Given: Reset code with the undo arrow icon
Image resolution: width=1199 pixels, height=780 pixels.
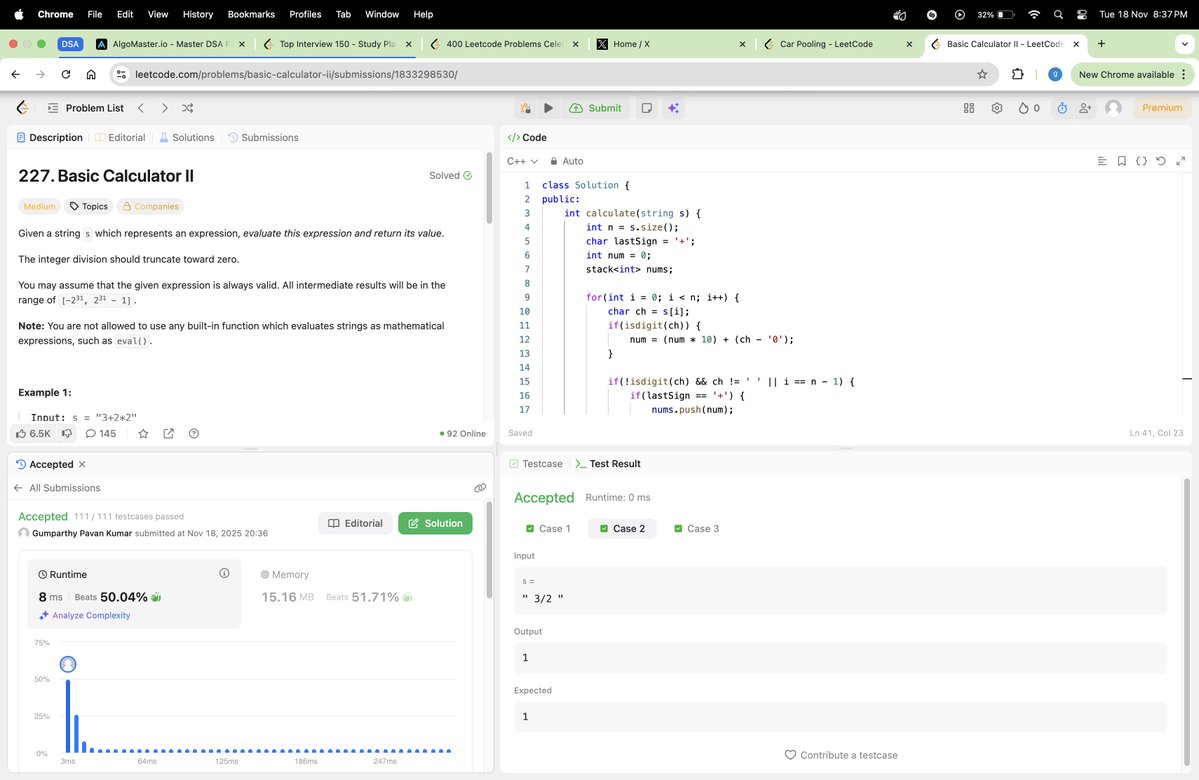Looking at the screenshot, I should [1161, 161].
